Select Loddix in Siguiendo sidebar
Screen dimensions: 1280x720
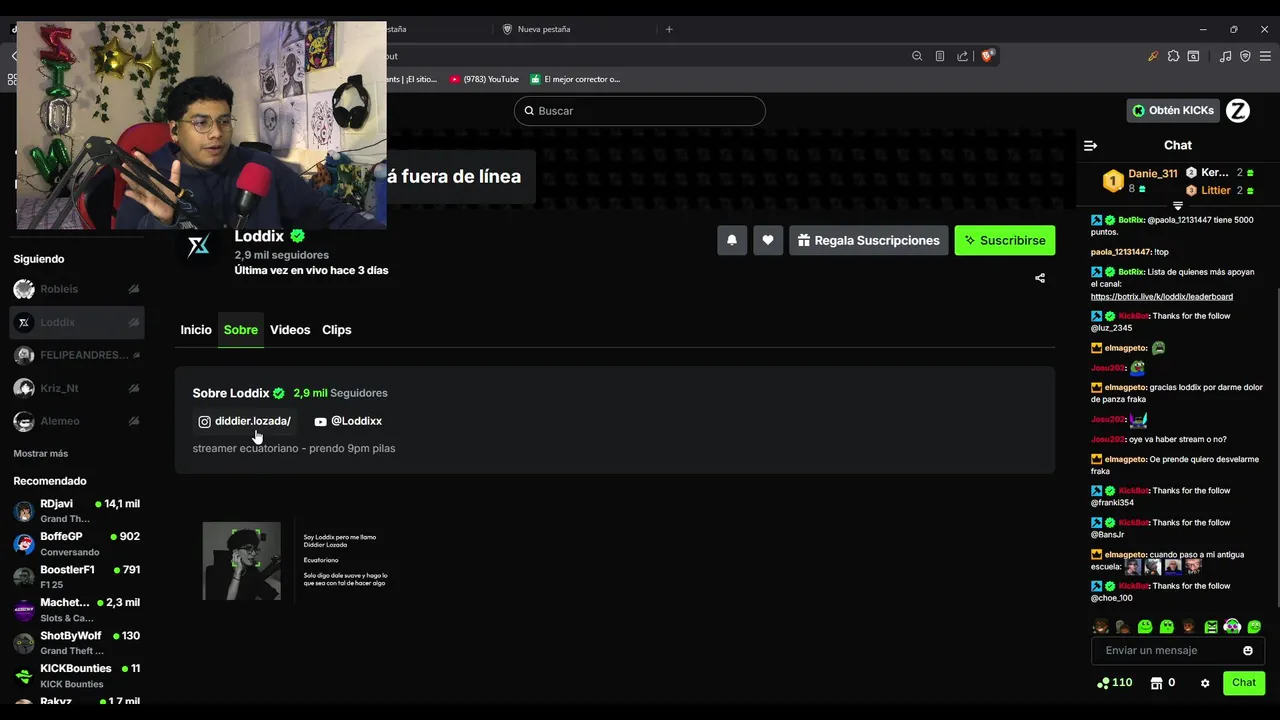77,322
